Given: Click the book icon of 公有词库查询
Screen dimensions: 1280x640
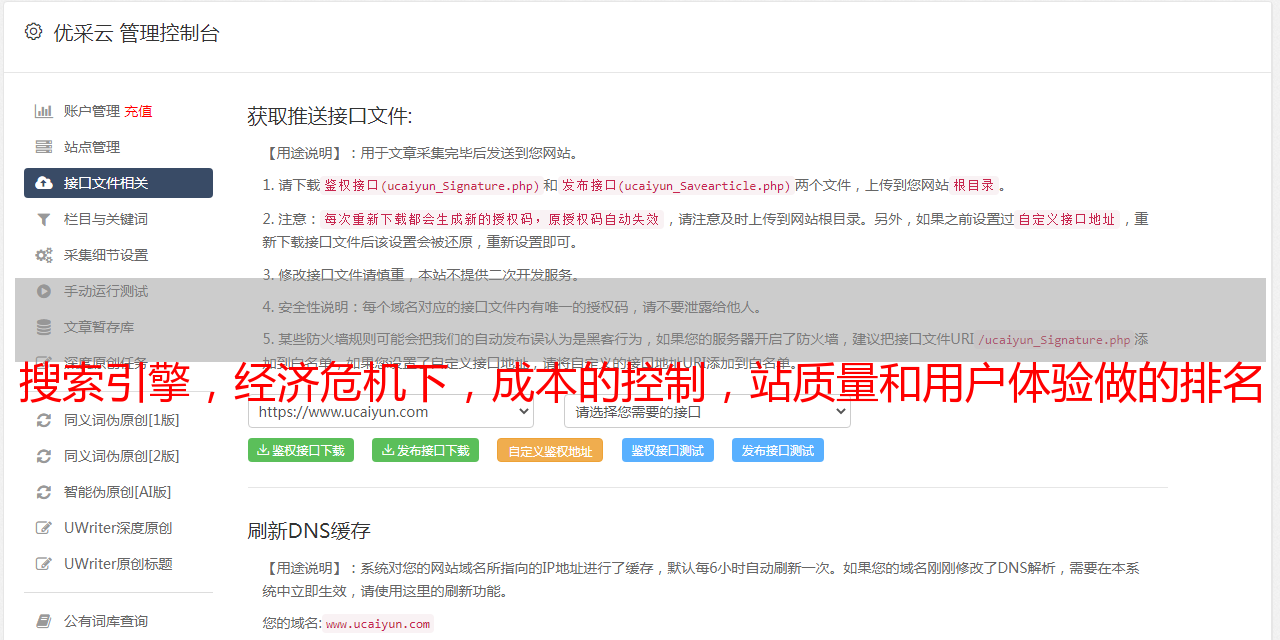Looking at the screenshot, I should click(44, 621).
